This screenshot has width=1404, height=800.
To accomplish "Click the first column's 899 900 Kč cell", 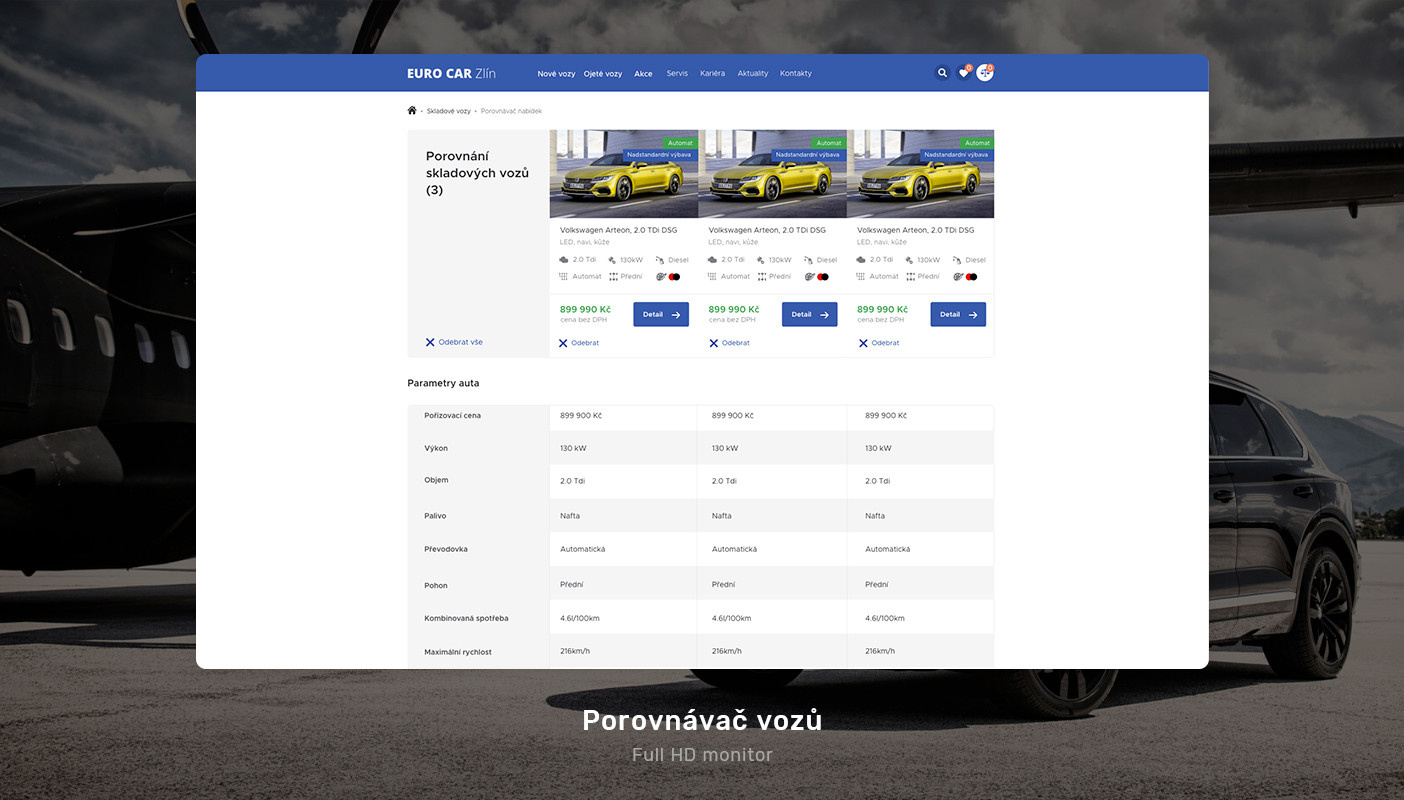I will coord(581,416).
